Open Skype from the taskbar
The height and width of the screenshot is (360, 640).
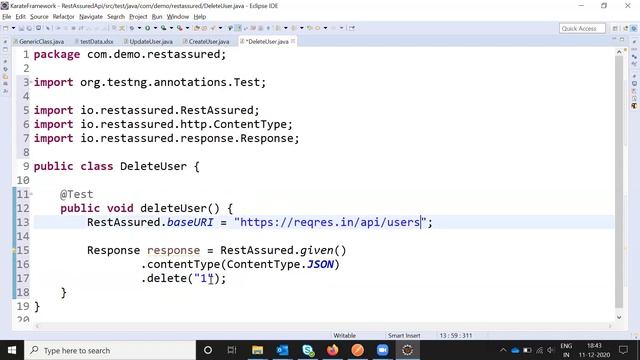click(307, 350)
